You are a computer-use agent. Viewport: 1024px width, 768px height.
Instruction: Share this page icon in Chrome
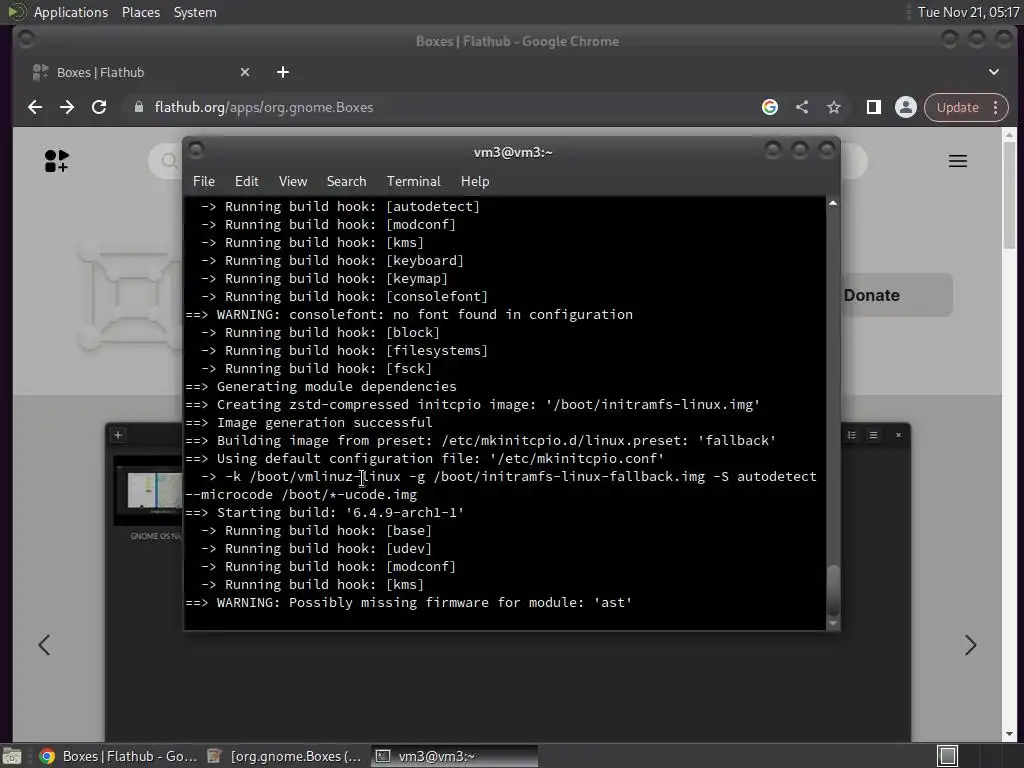click(802, 107)
